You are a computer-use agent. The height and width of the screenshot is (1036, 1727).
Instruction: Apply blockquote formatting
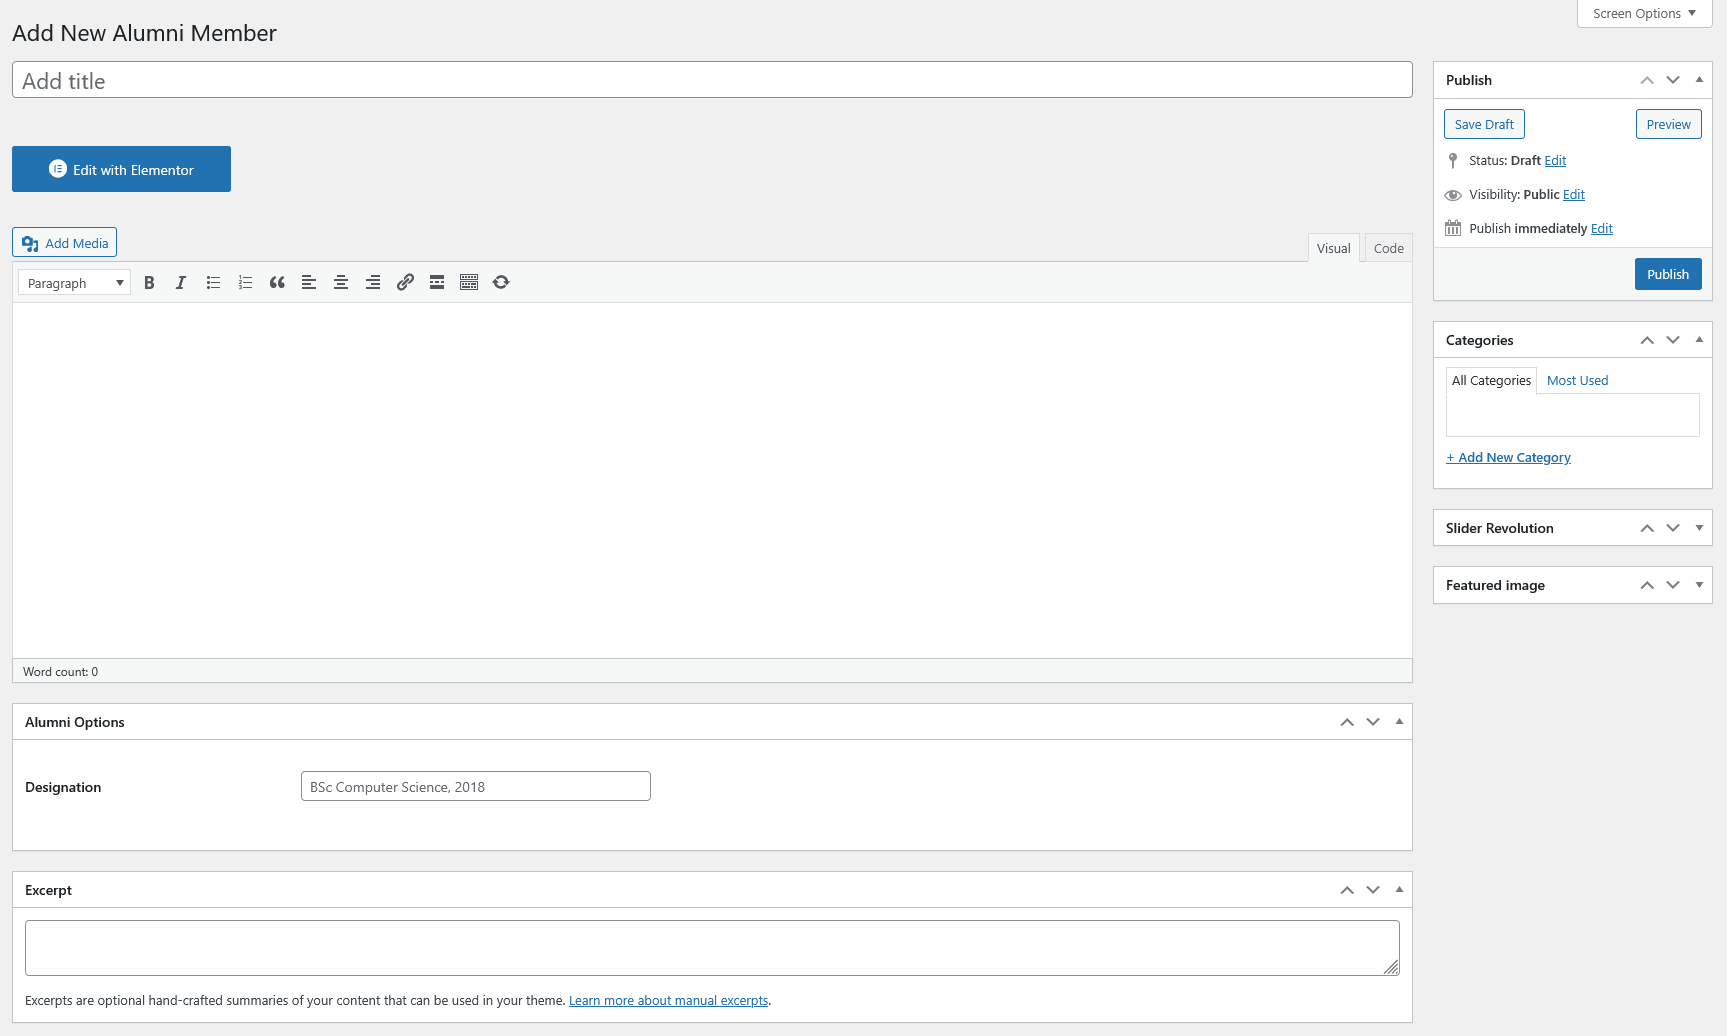click(277, 283)
